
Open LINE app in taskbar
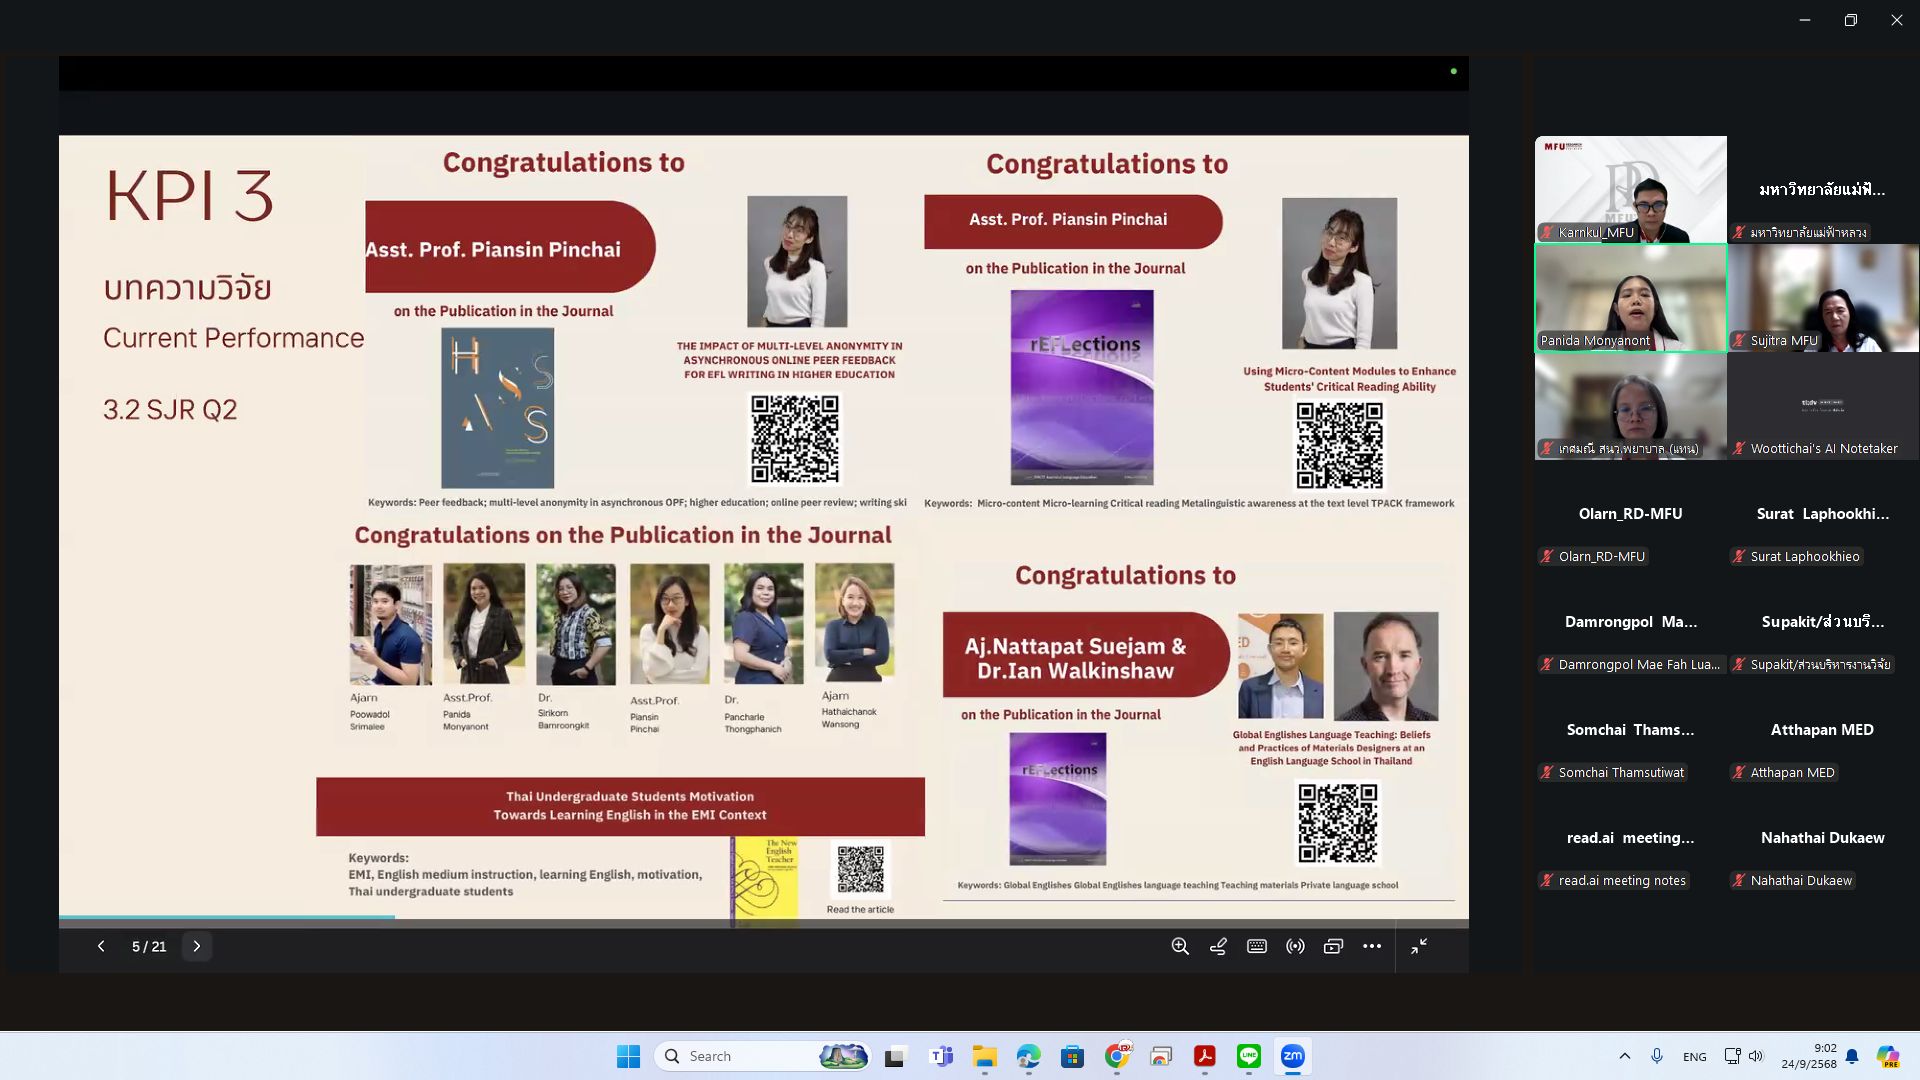click(1248, 1056)
